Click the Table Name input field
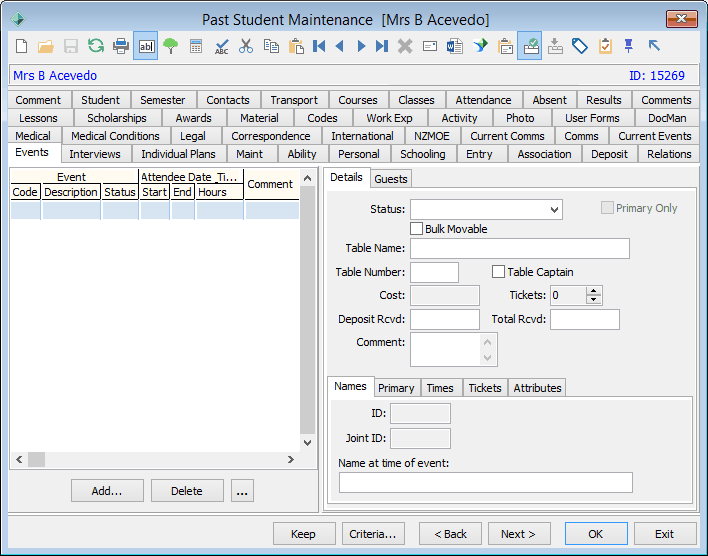This screenshot has width=708, height=556. pyautogui.click(x=520, y=248)
